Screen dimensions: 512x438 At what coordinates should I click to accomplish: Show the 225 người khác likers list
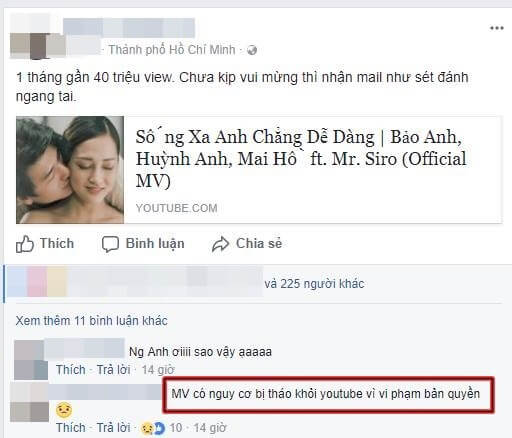pos(314,284)
